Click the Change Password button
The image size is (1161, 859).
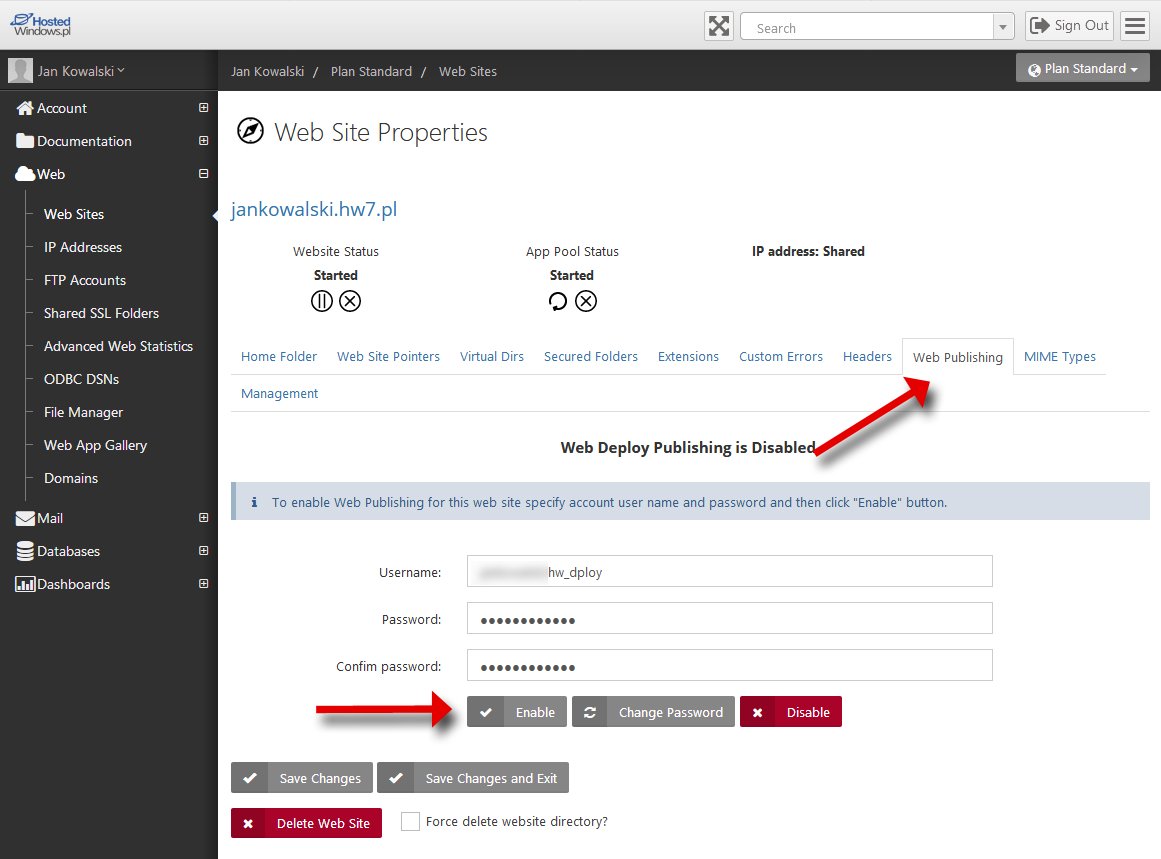654,712
